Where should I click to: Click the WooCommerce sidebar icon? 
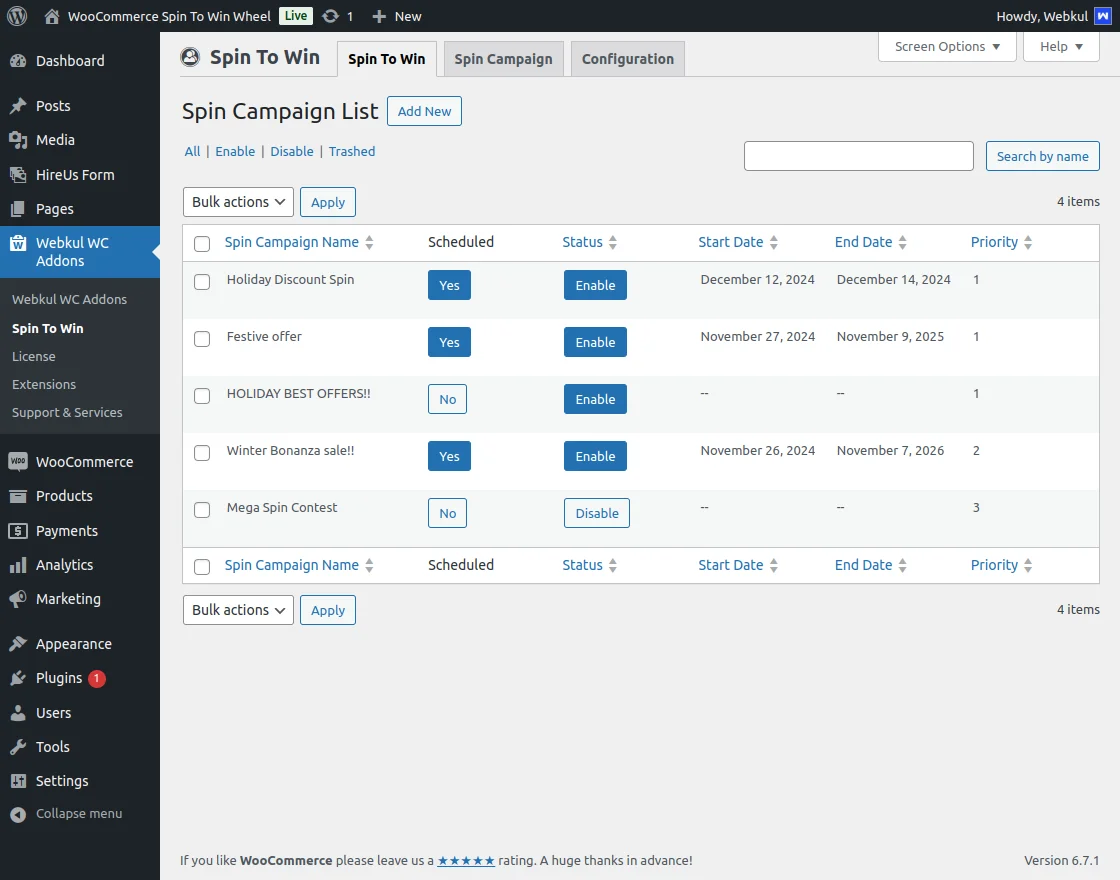(x=18, y=462)
